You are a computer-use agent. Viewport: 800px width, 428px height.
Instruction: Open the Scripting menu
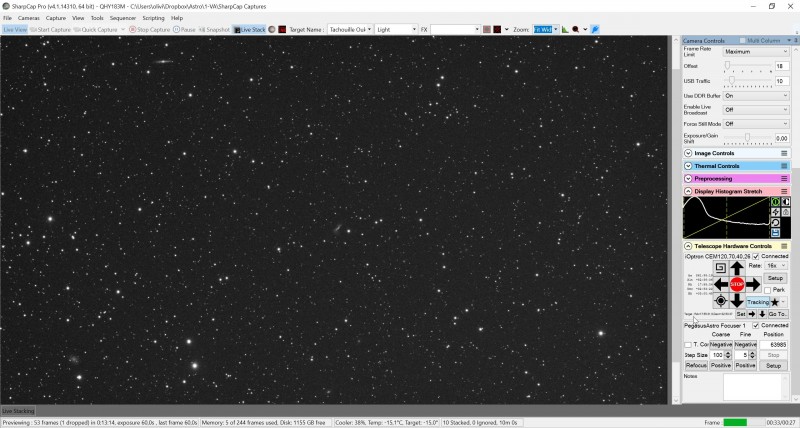[x=153, y=18]
